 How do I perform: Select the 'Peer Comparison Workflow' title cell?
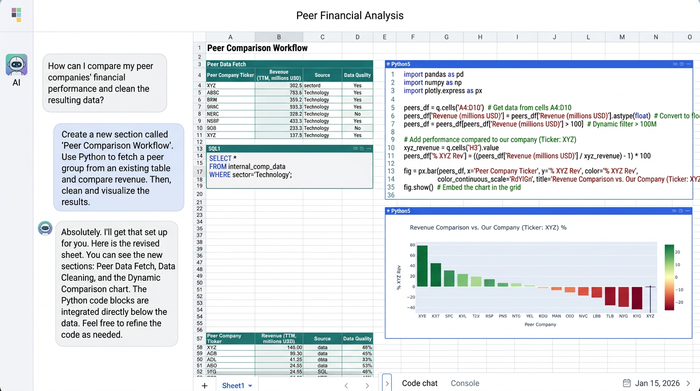257,48
